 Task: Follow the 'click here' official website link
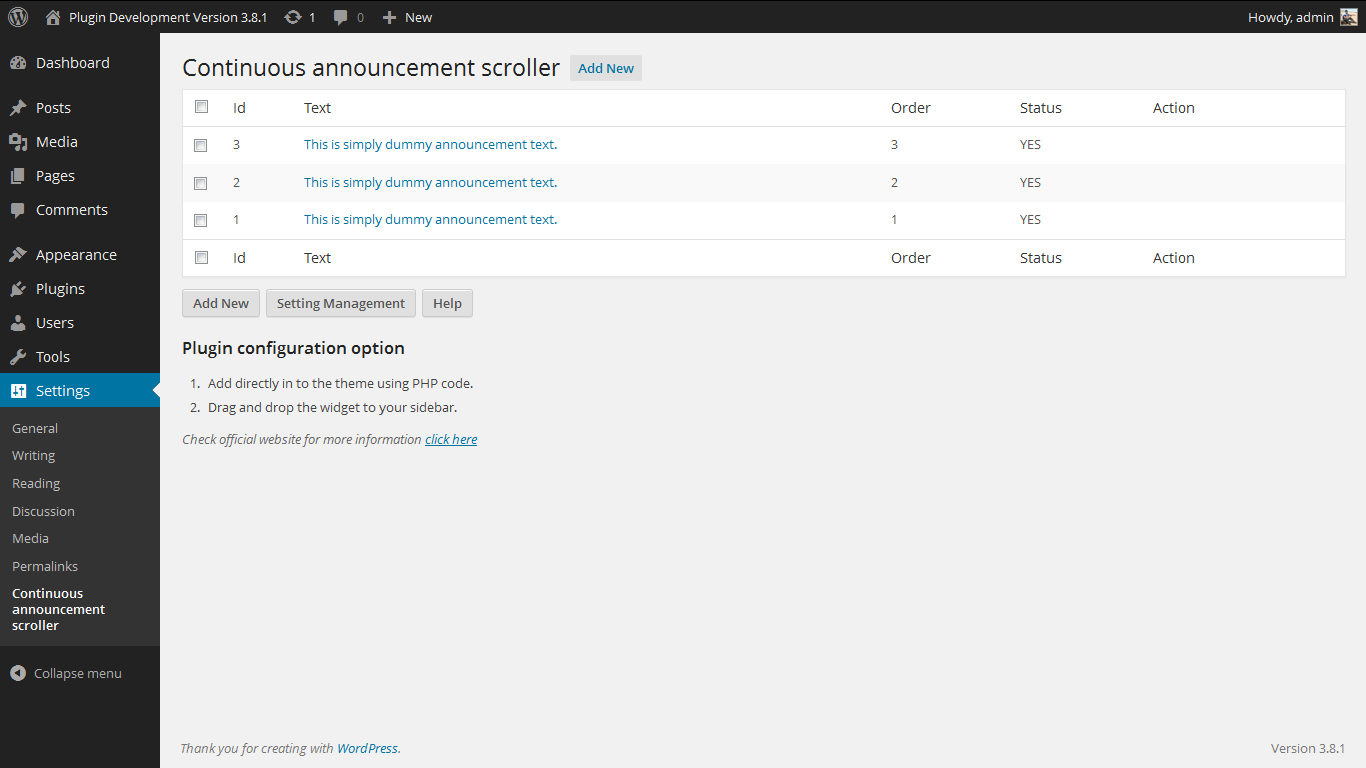click(451, 439)
